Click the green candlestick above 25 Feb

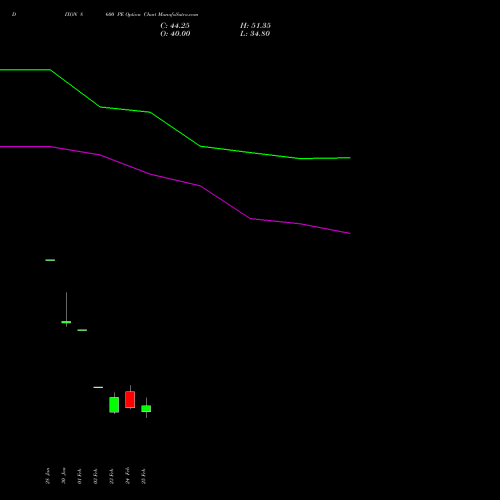click(x=146, y=408)
